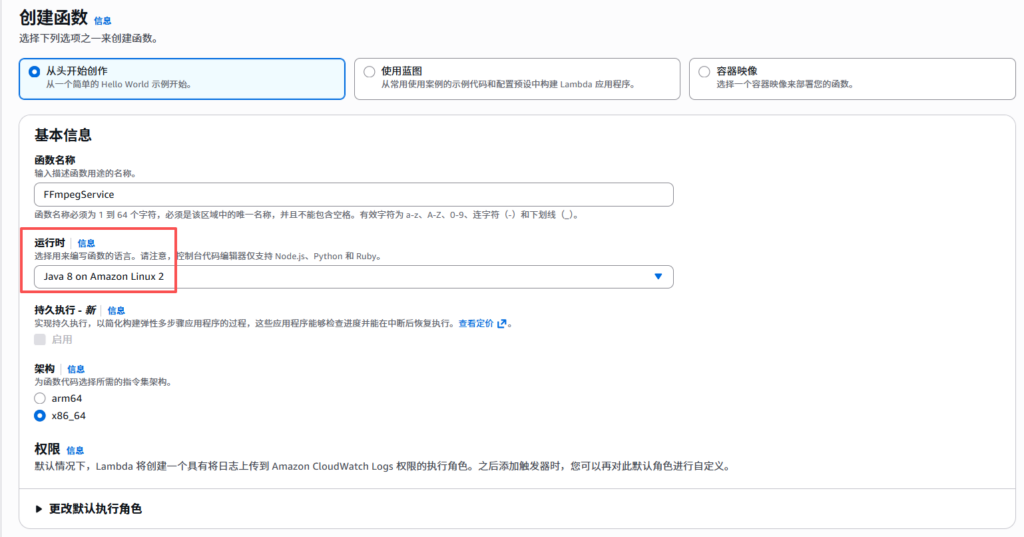This screenshot has width=1024, height=537.
Task: Expand the 更改默认执行角色 section
Action: point(95,509)
